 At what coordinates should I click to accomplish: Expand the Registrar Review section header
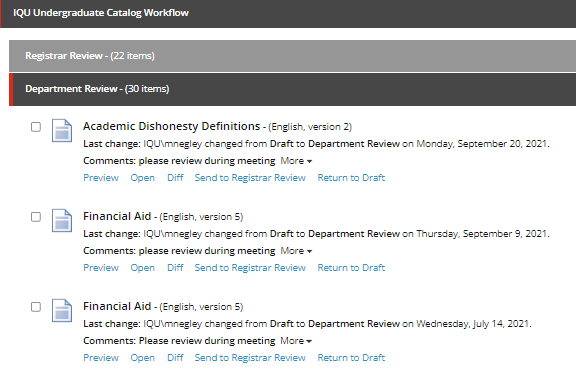click(x=292, y=56)
